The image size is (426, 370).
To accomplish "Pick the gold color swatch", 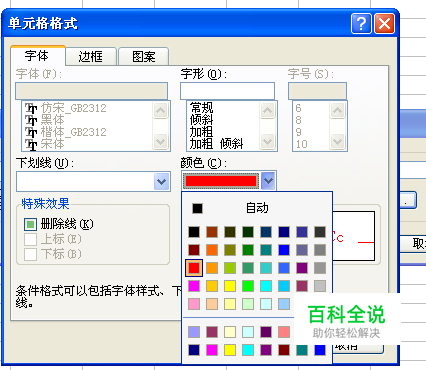I will pos(212,286).
